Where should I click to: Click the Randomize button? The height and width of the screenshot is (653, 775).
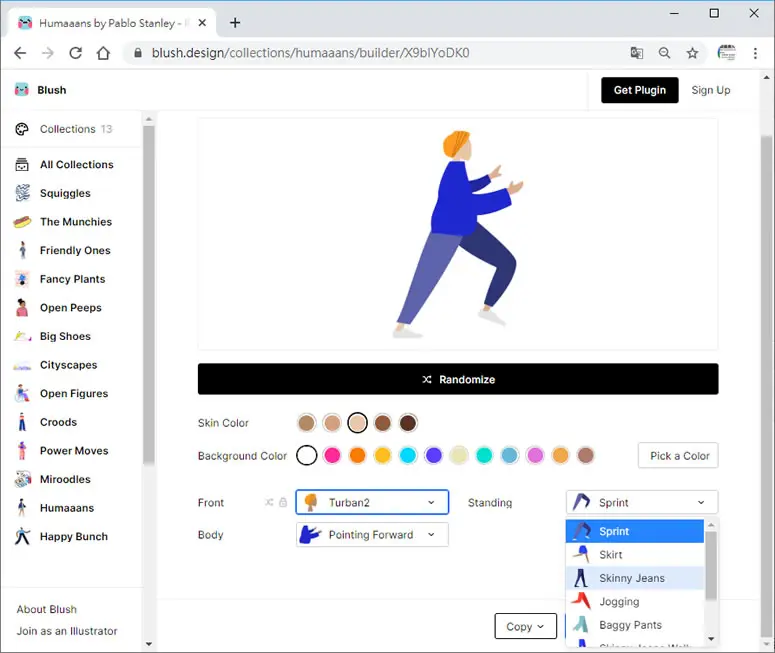(x=458, y=379)
